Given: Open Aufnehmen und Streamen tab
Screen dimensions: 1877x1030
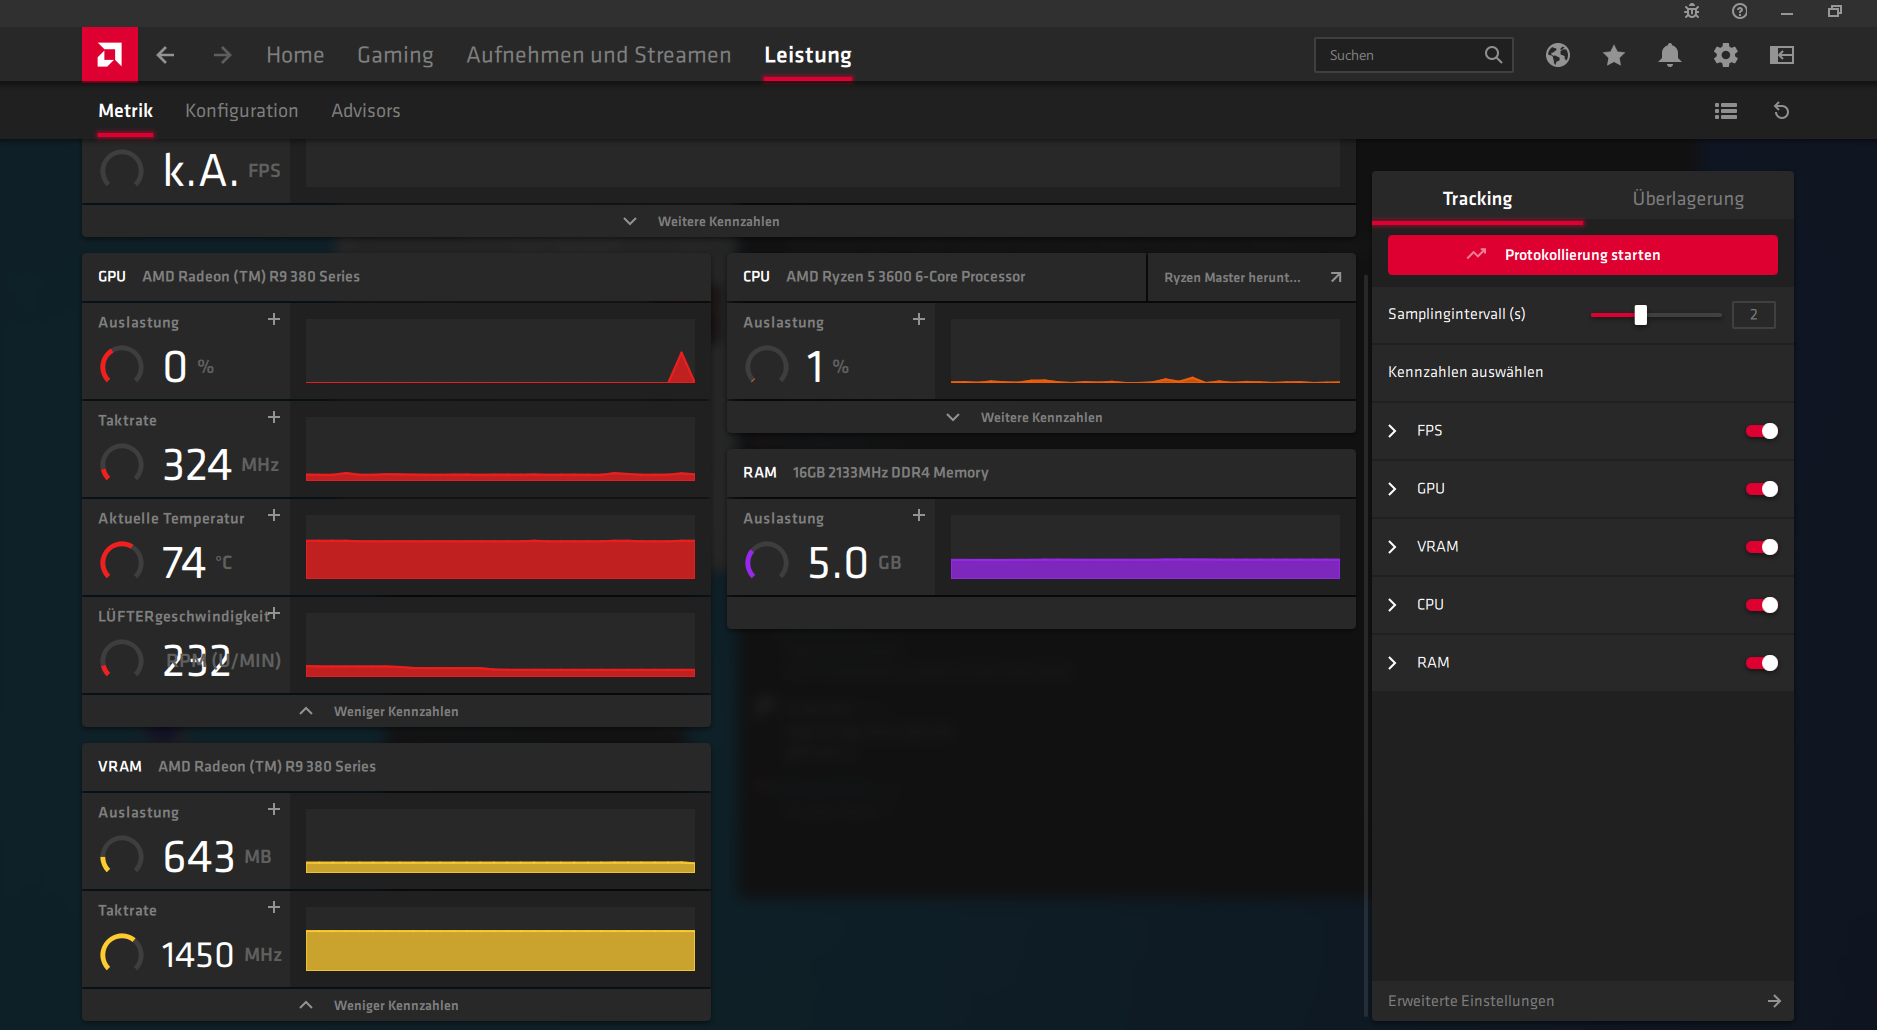Looking at the screenshot, I should click(x=599, y=55).
